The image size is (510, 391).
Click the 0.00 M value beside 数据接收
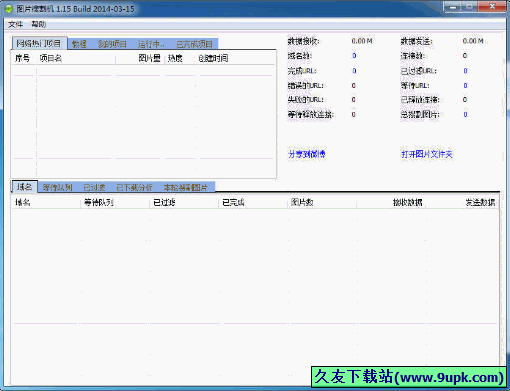pyautogui.click(x=362, y=41)
